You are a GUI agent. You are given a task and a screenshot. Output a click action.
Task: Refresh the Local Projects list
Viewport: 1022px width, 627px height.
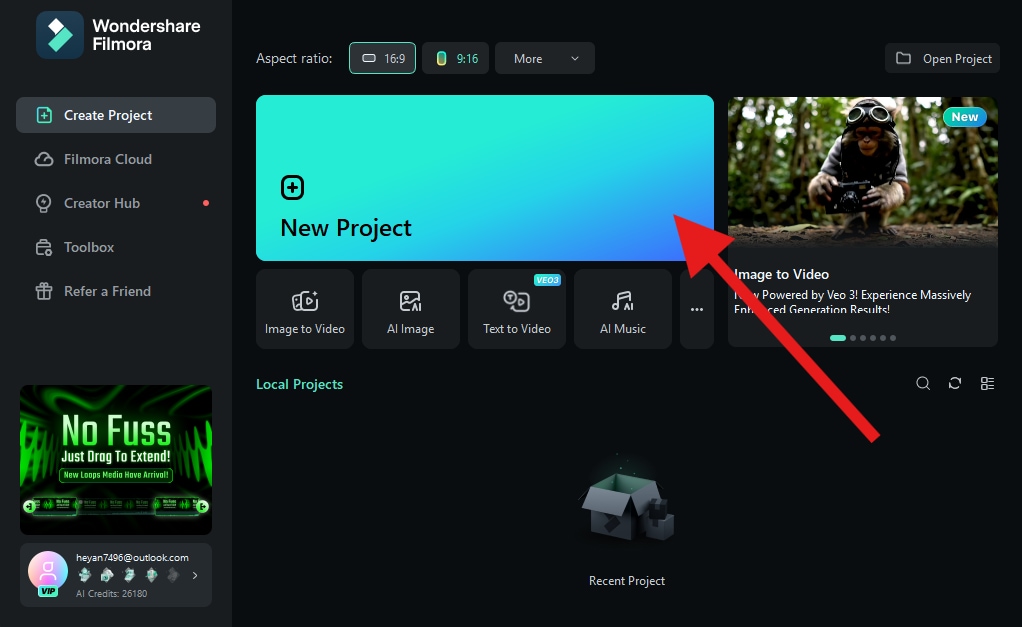[954, 383]
